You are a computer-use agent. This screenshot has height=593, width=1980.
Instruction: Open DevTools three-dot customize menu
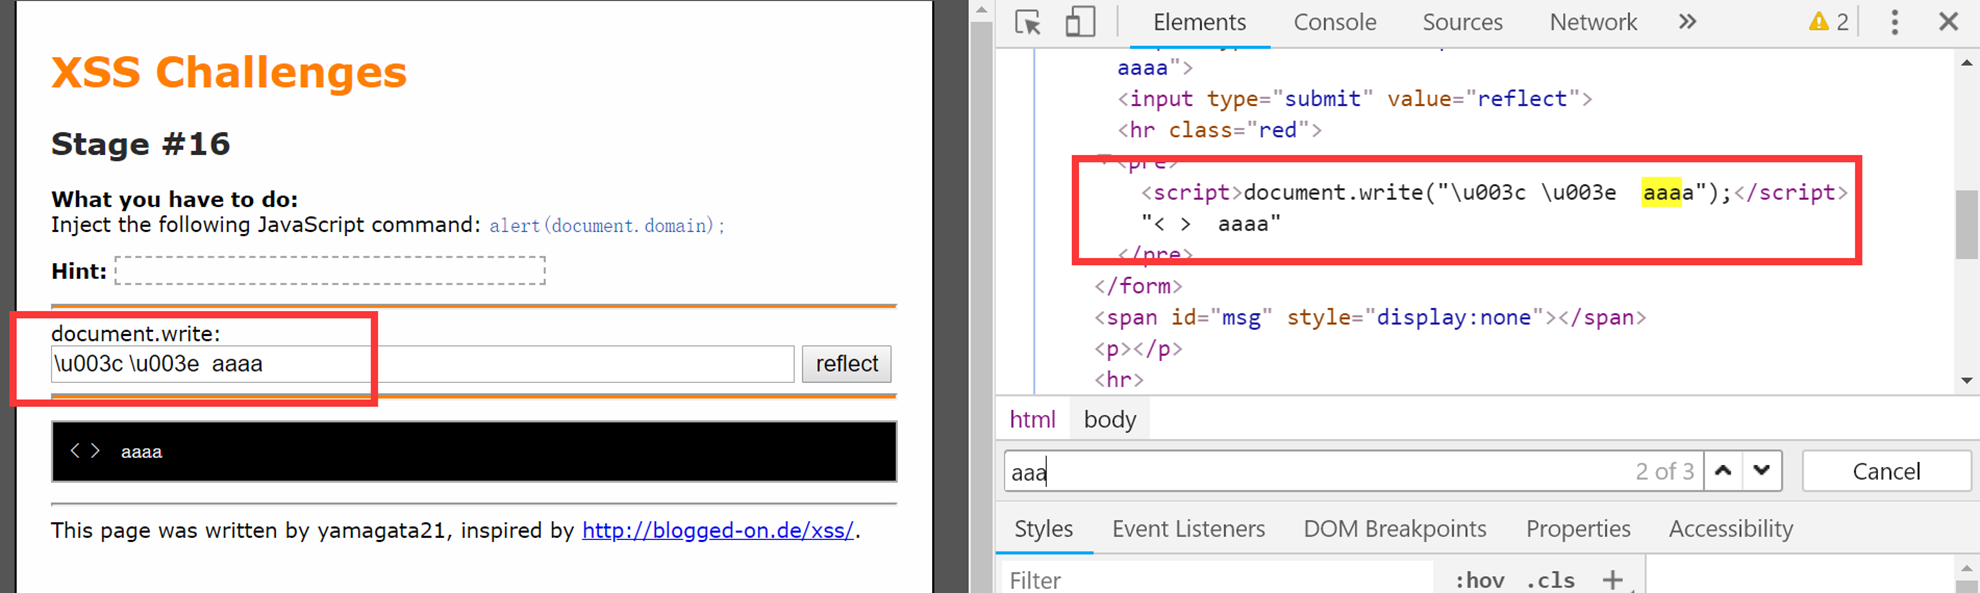click(x=1894, y=22)
